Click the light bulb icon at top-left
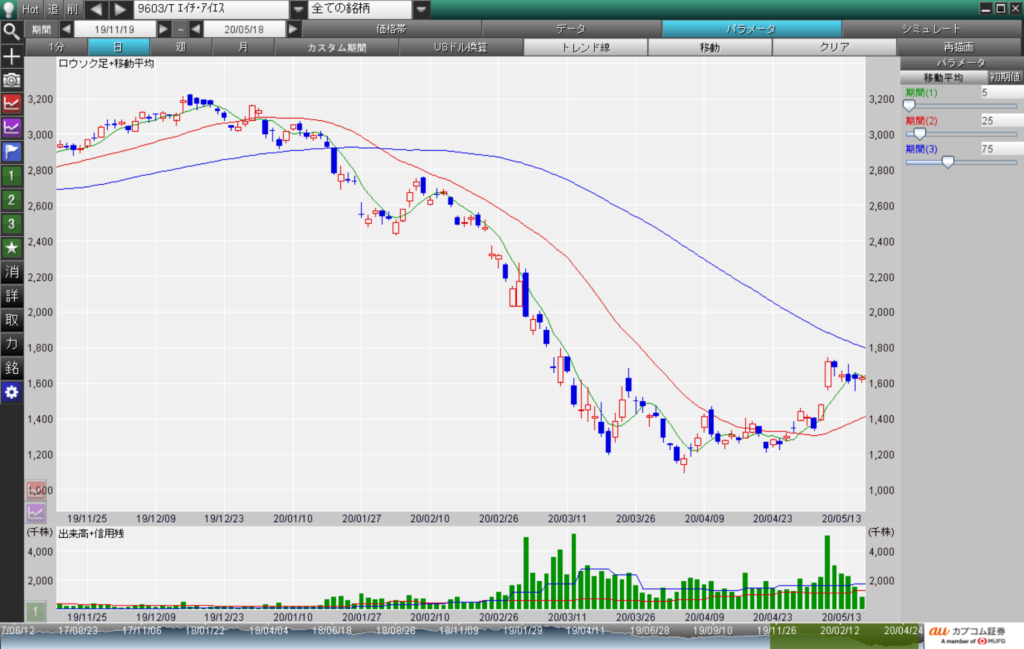 tap(9, 9)
